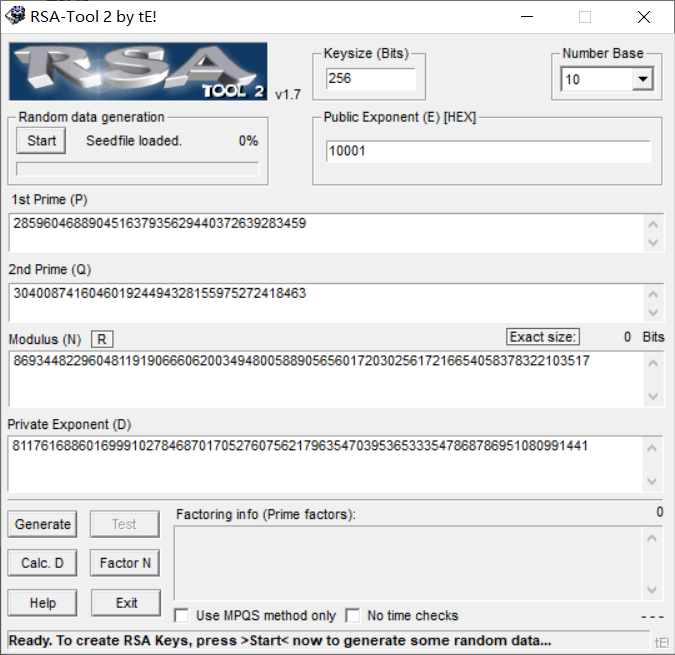Click inside the 2nd Prime (Q) field
Screen dimensions: 675x655
(x=326, y=303)
